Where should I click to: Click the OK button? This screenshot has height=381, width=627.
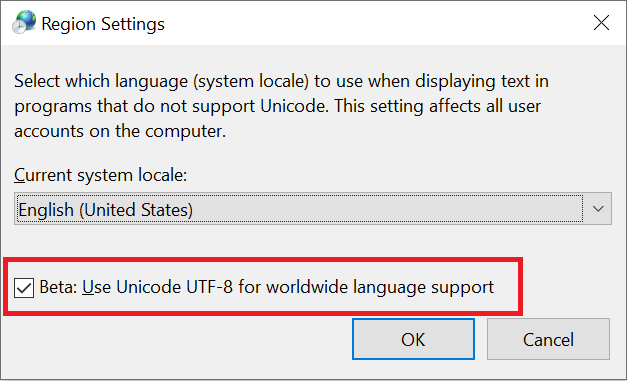click(x=413, y=339)
